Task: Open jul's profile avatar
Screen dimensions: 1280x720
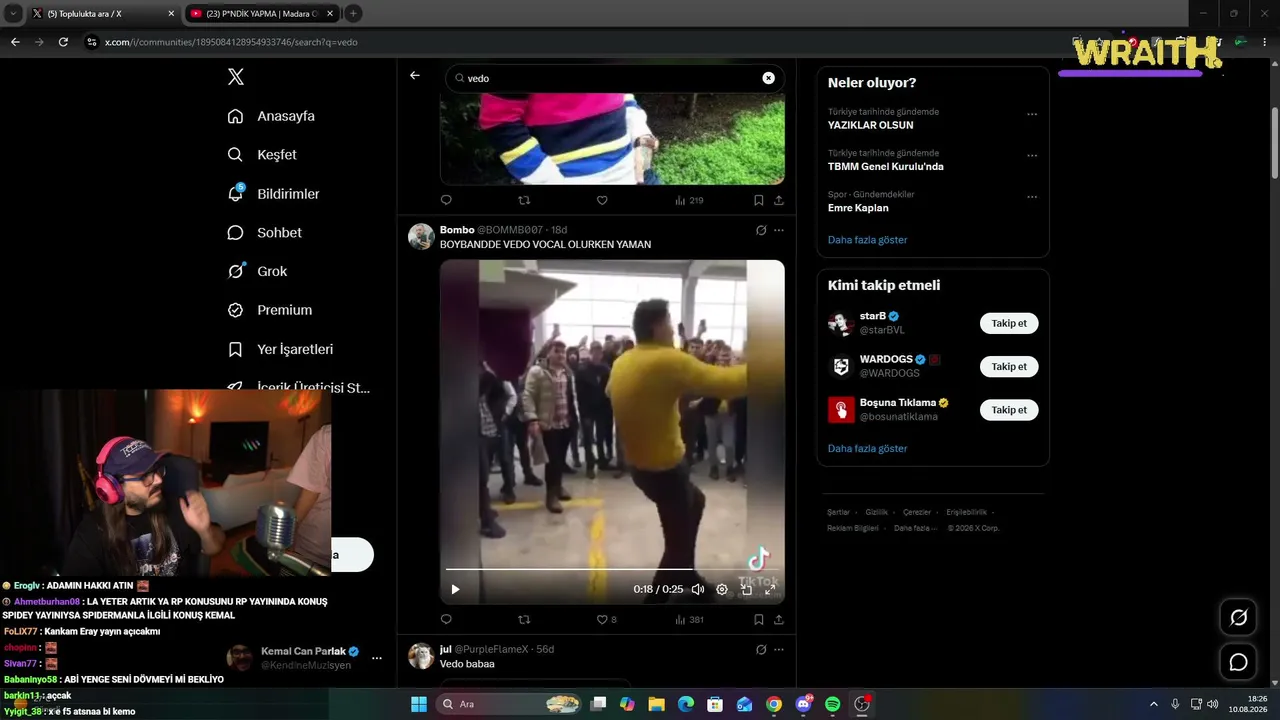Action: click(421, 656)
